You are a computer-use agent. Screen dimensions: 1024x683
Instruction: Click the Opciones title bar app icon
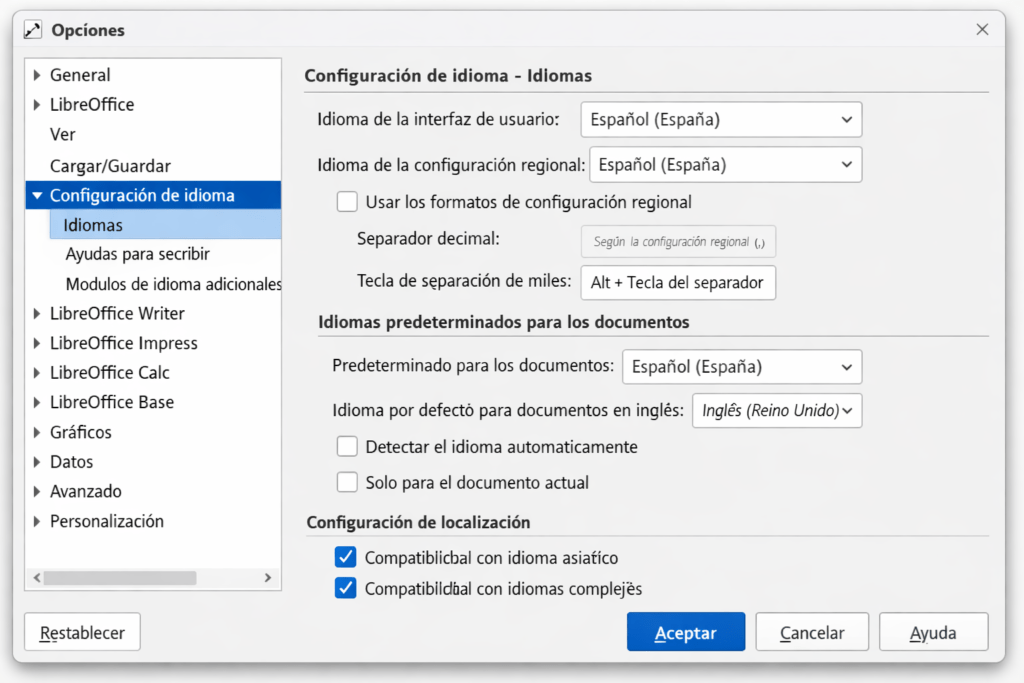click(x=33, y=30)
